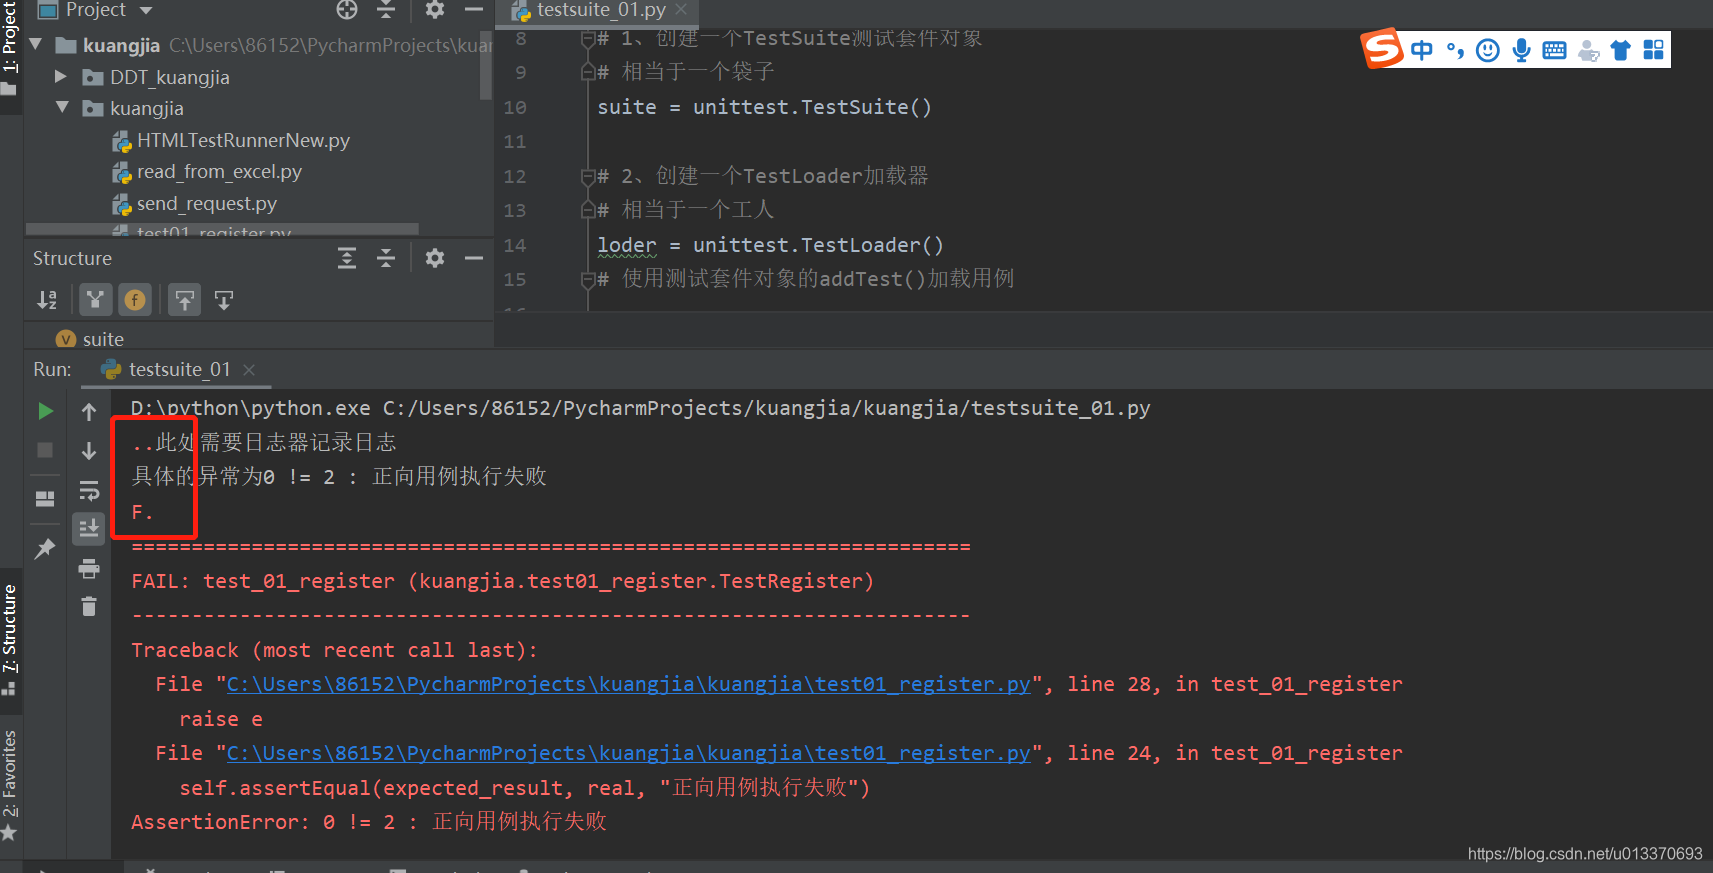Collapse all in the Project panel
The width and height of the screenshot is (1713, 873).
point(386,10)
